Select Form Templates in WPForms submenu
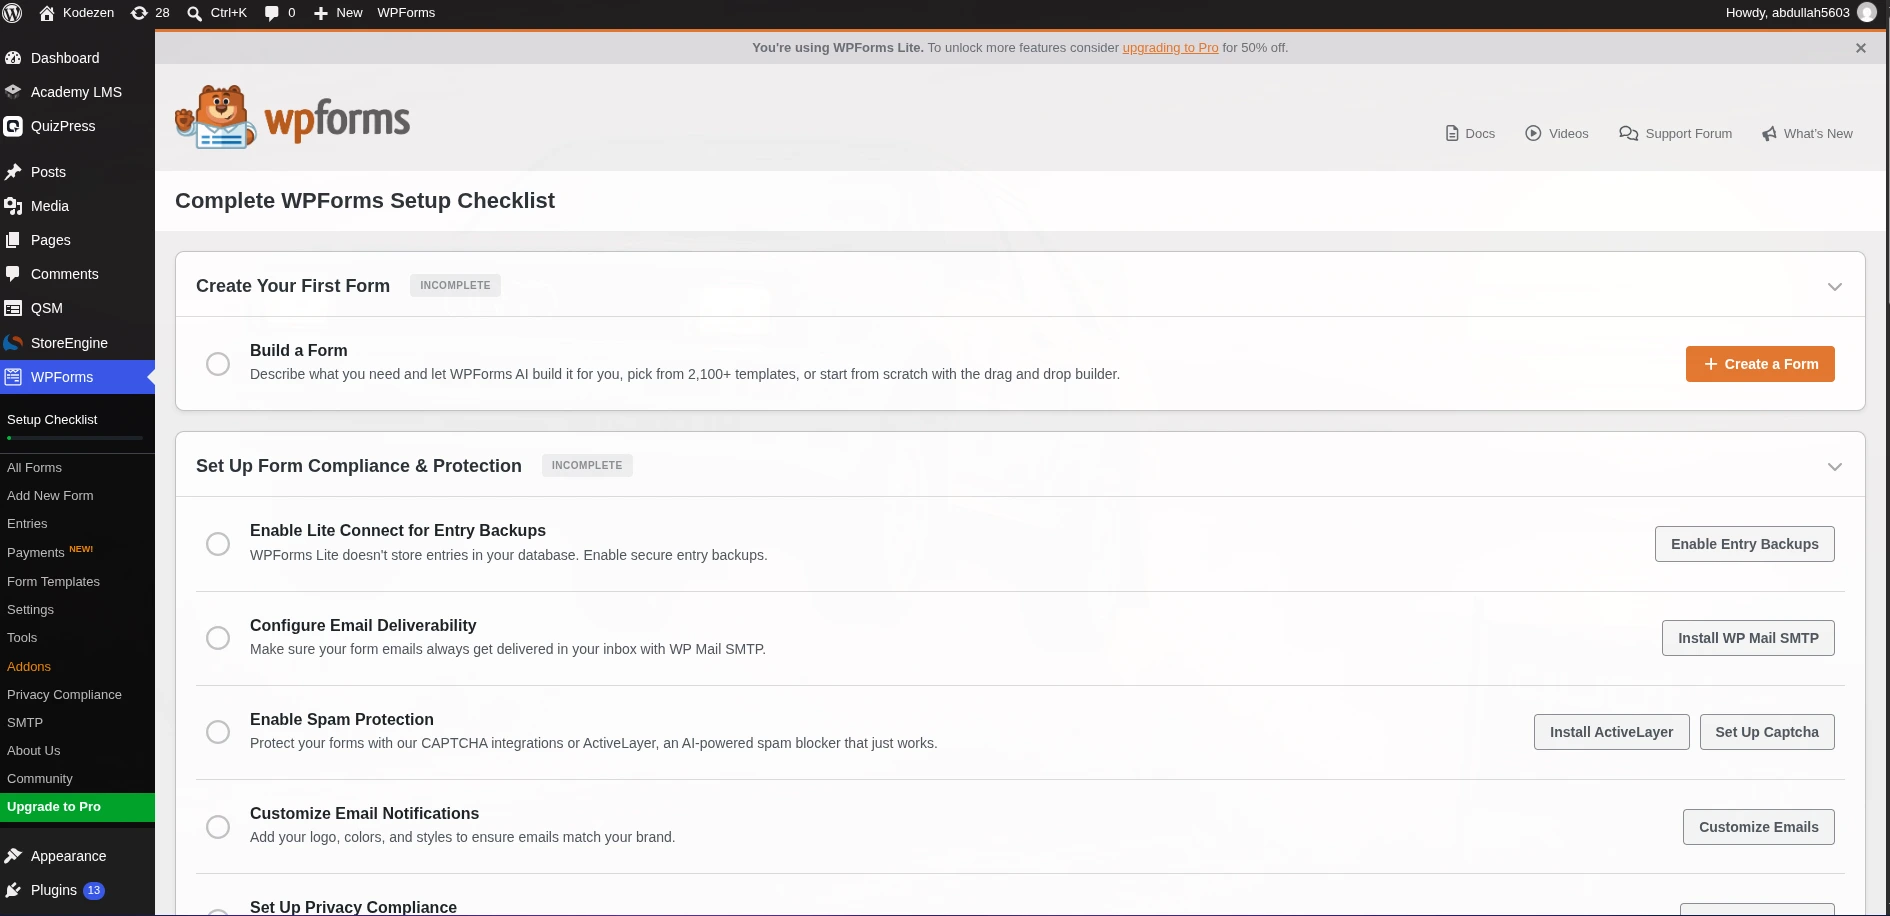The width and height of the screenshot is (1890, 916). click(53, 582)
